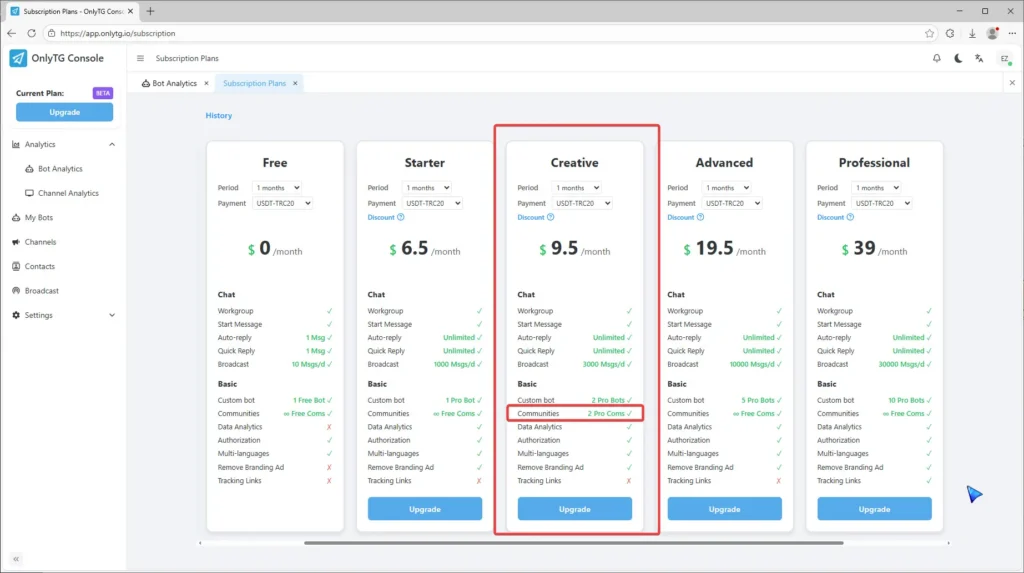Upgrade to the Professional plan
Image resolution: width=1024 pixels, height=573 pixels.
[874, 509]
